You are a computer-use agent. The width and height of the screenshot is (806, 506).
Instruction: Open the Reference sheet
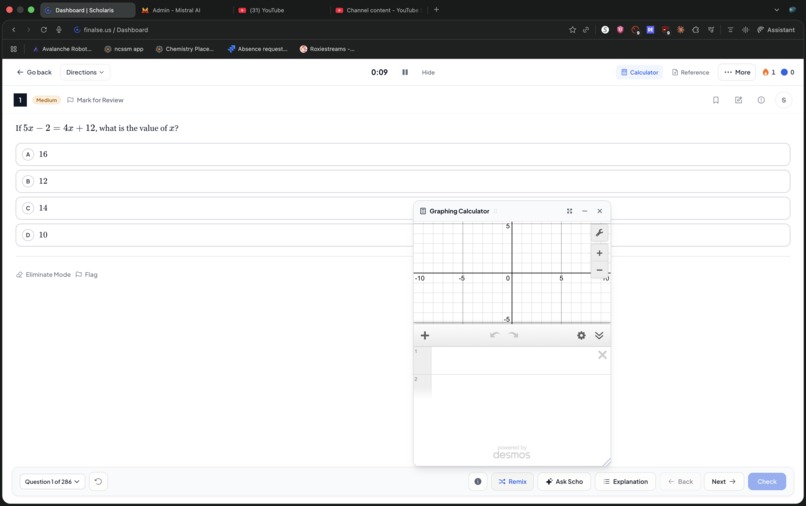tap(690, 73)
